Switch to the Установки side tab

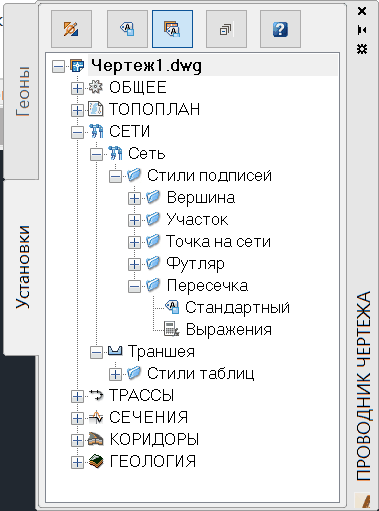[x=22, y=267]
